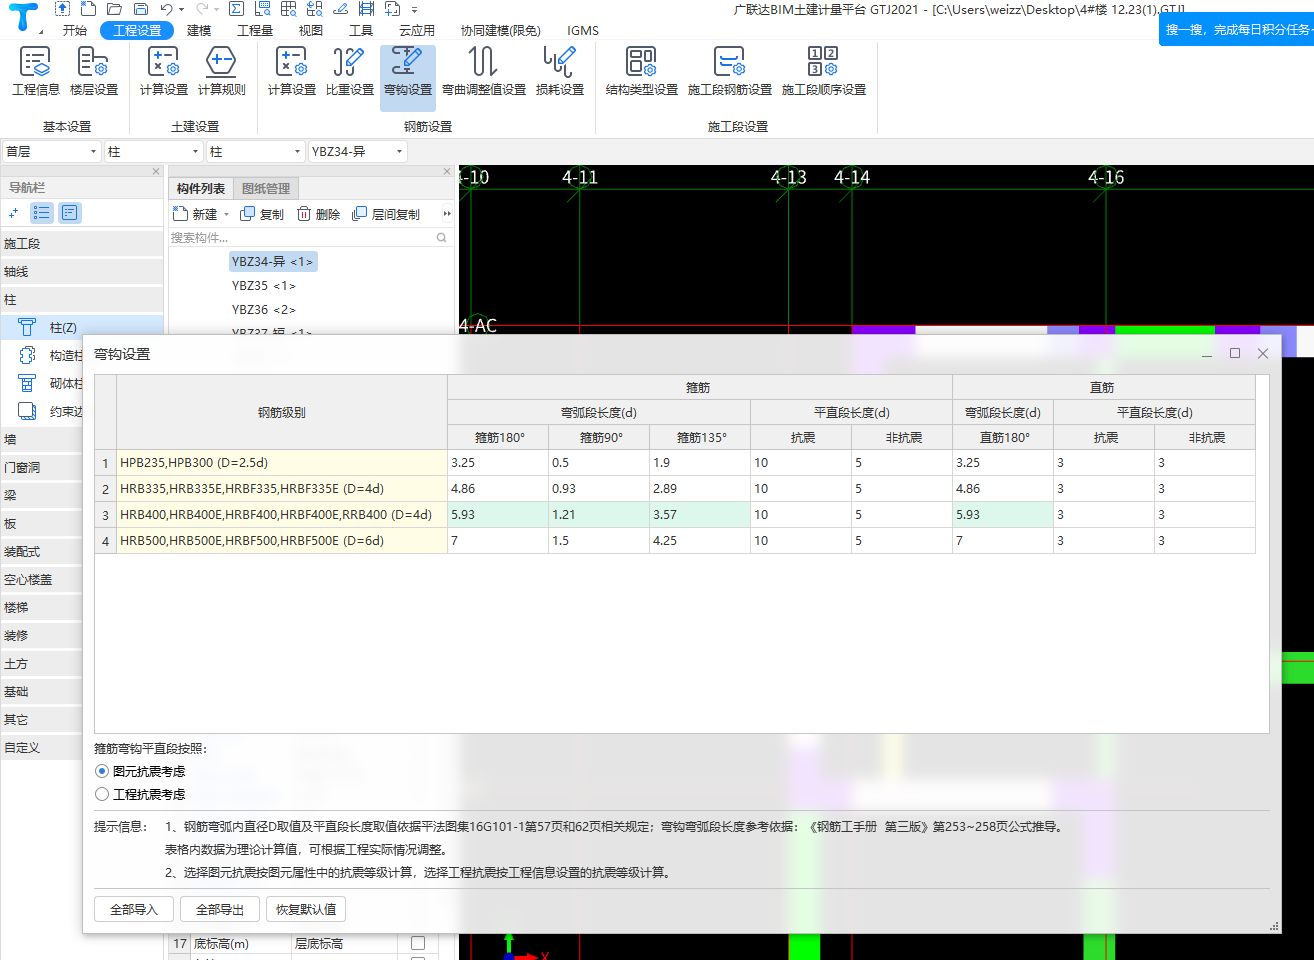The width and height of the screenshot is (1314, 960).
Task: Click the 复制 copy icon in component list
Action: coord(248,214)
